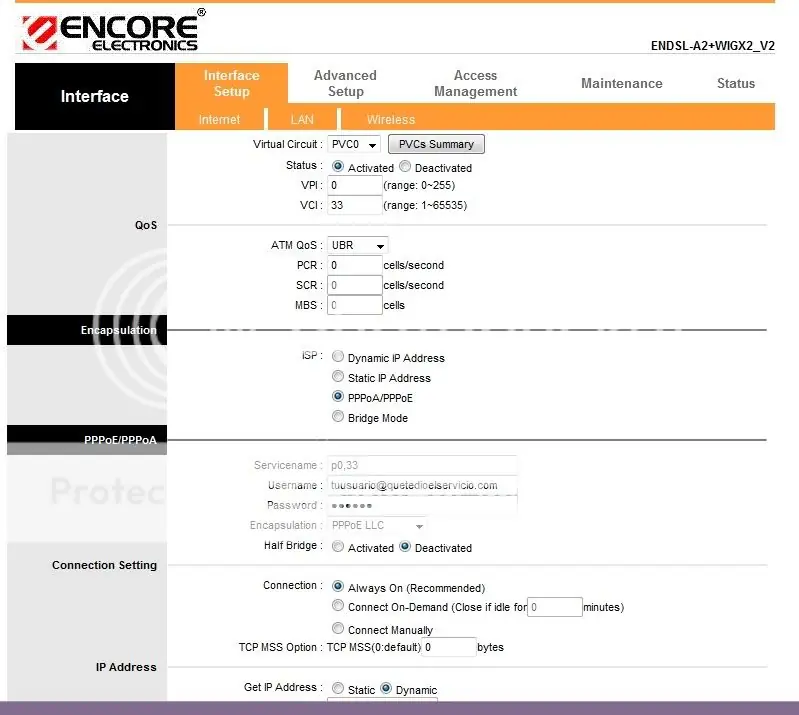This screenshot has width=799, height=715.
Task: Select Bridge Mode ISP option
Action: click(x=337, y=416)
